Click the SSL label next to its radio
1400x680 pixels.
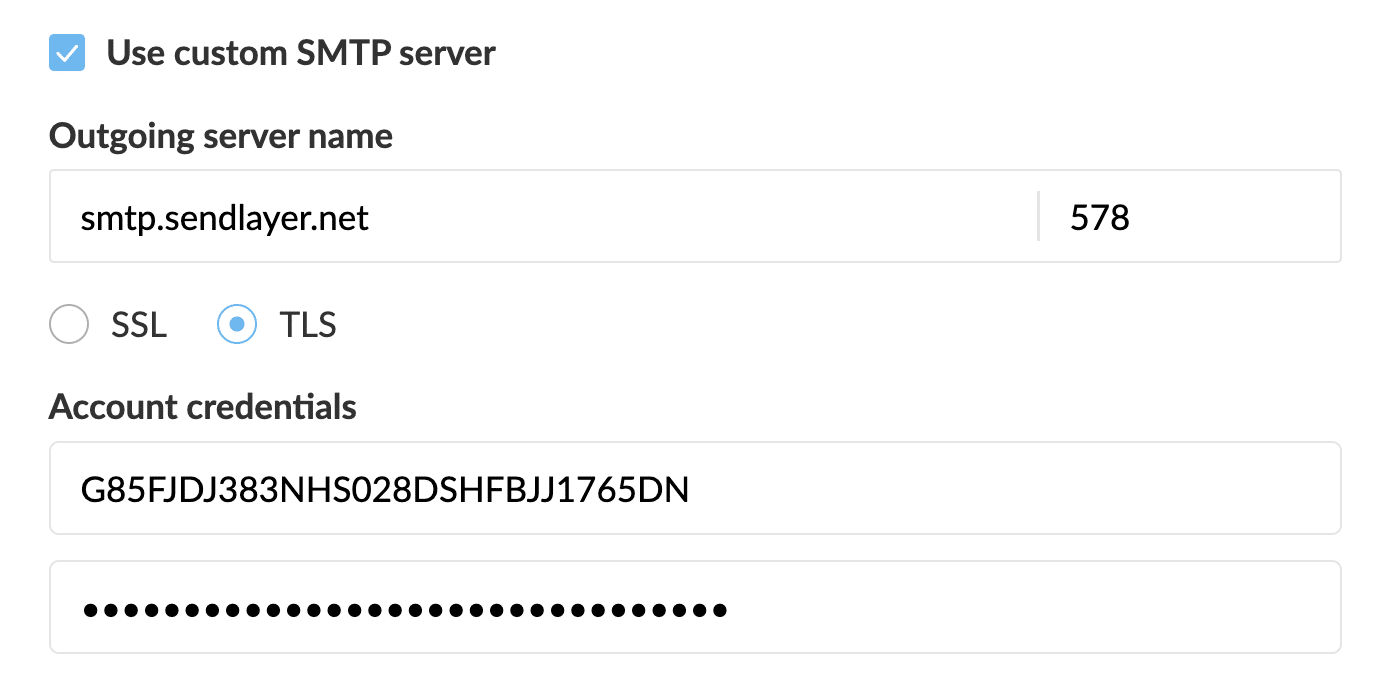138,324
